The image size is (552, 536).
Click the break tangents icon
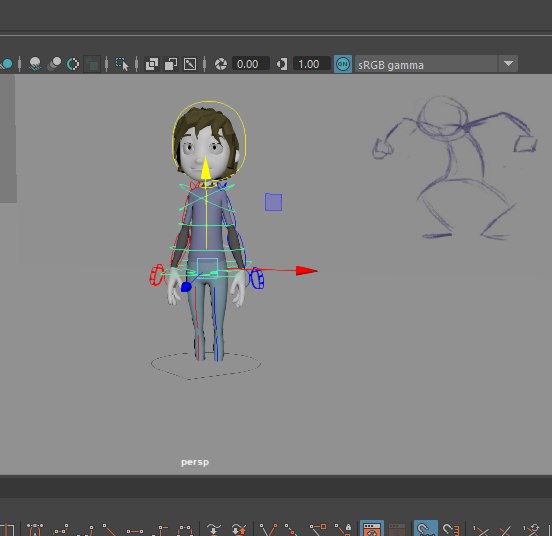tap(268, 529)
